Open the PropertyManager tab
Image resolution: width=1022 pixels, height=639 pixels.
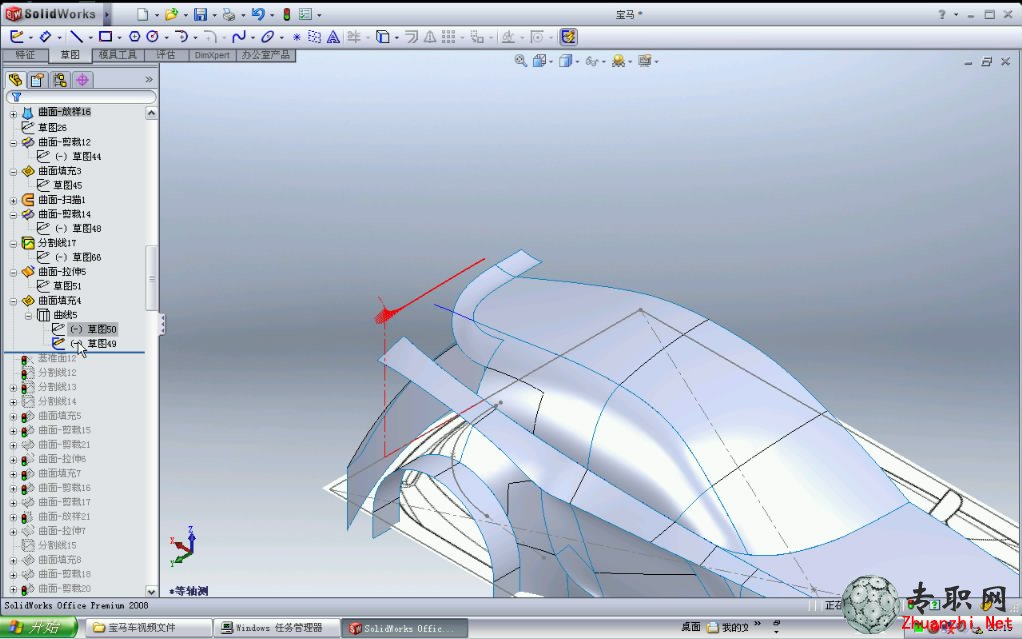[x=38, y=80]
